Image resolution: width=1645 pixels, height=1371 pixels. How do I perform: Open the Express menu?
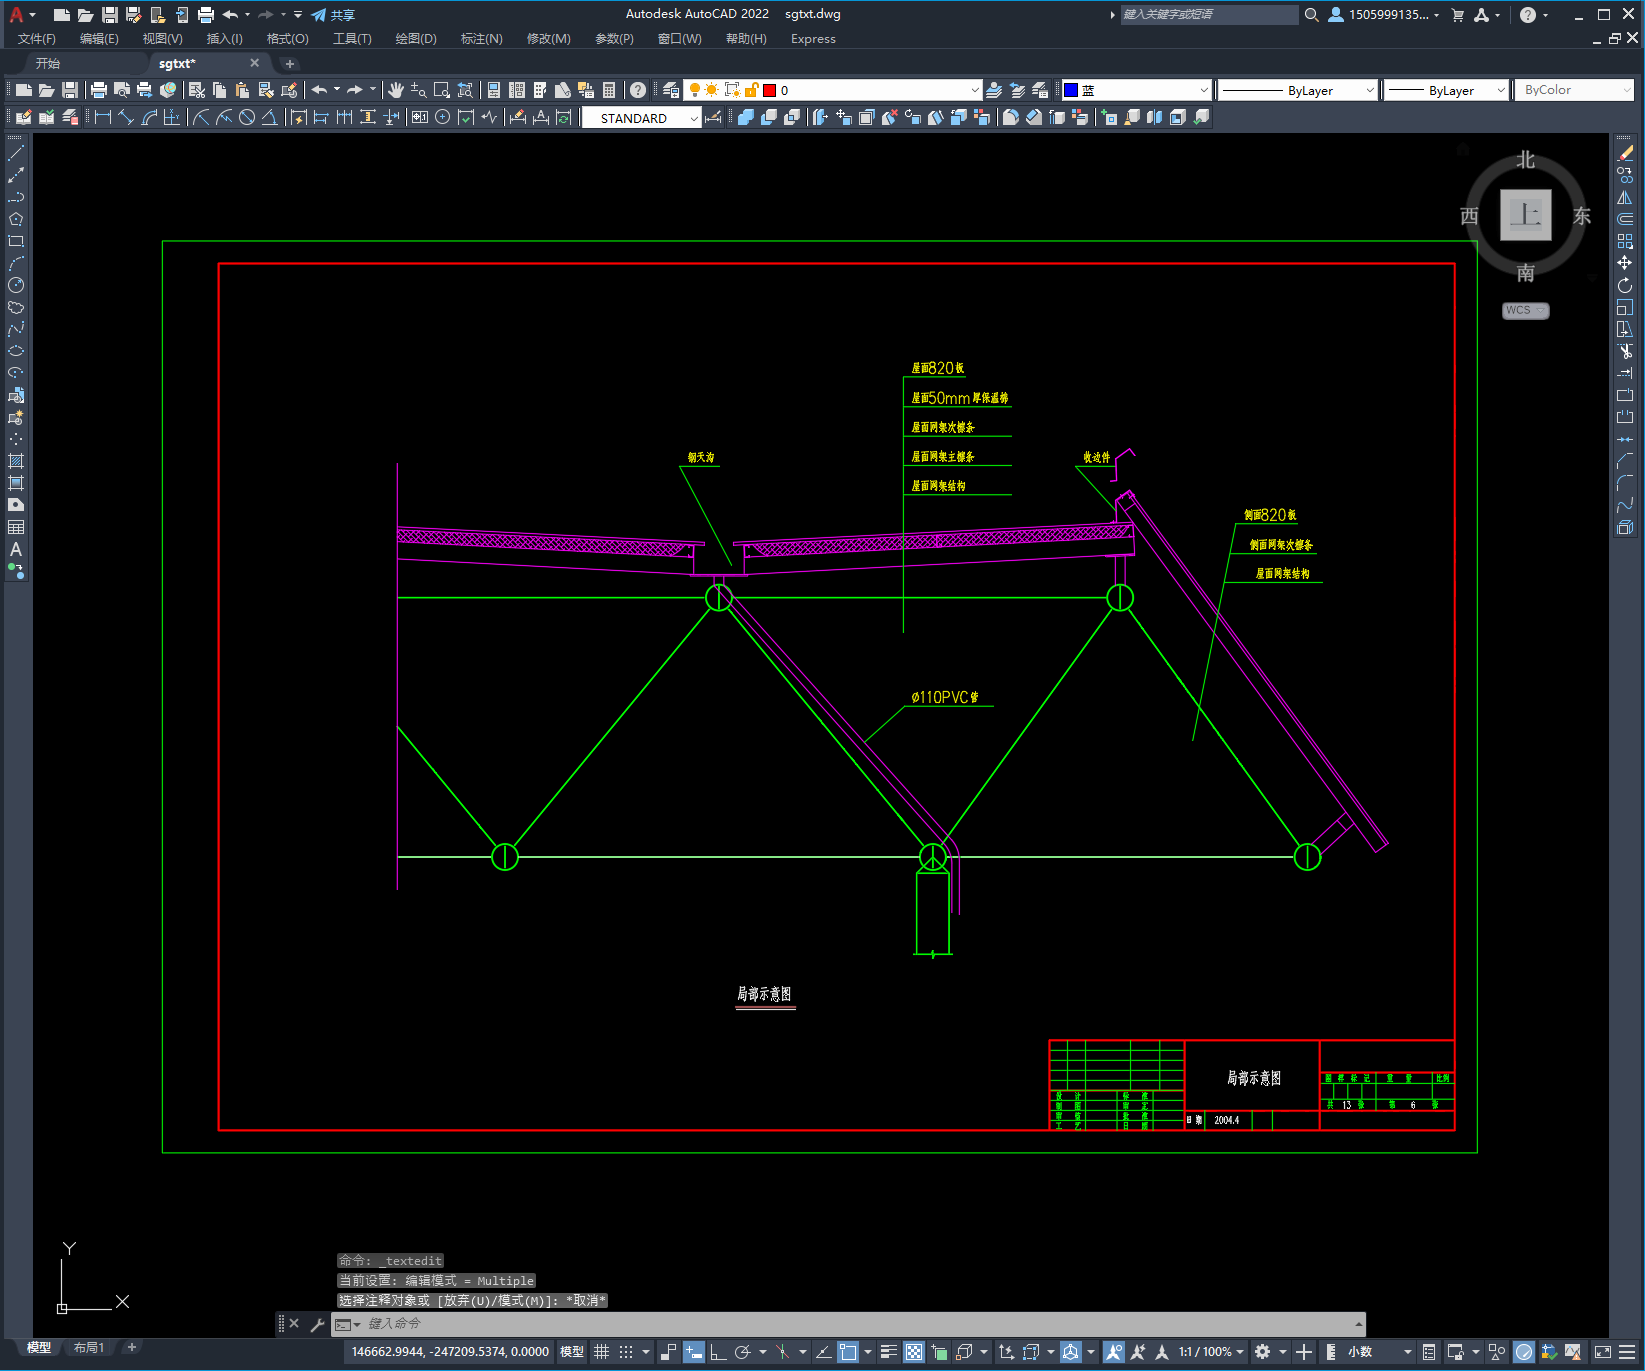tap(813, 39)
